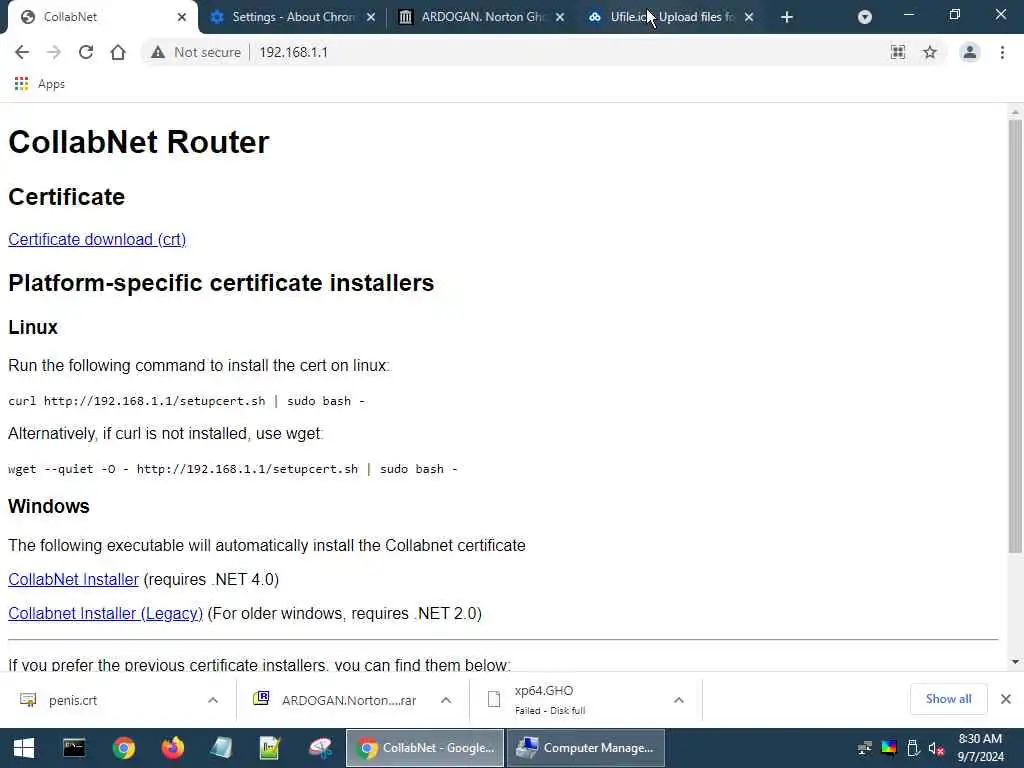Screen dimensions: 1024x768
Task: Switch to the Ufile.io Upload files tab
Action: [671, 17]
